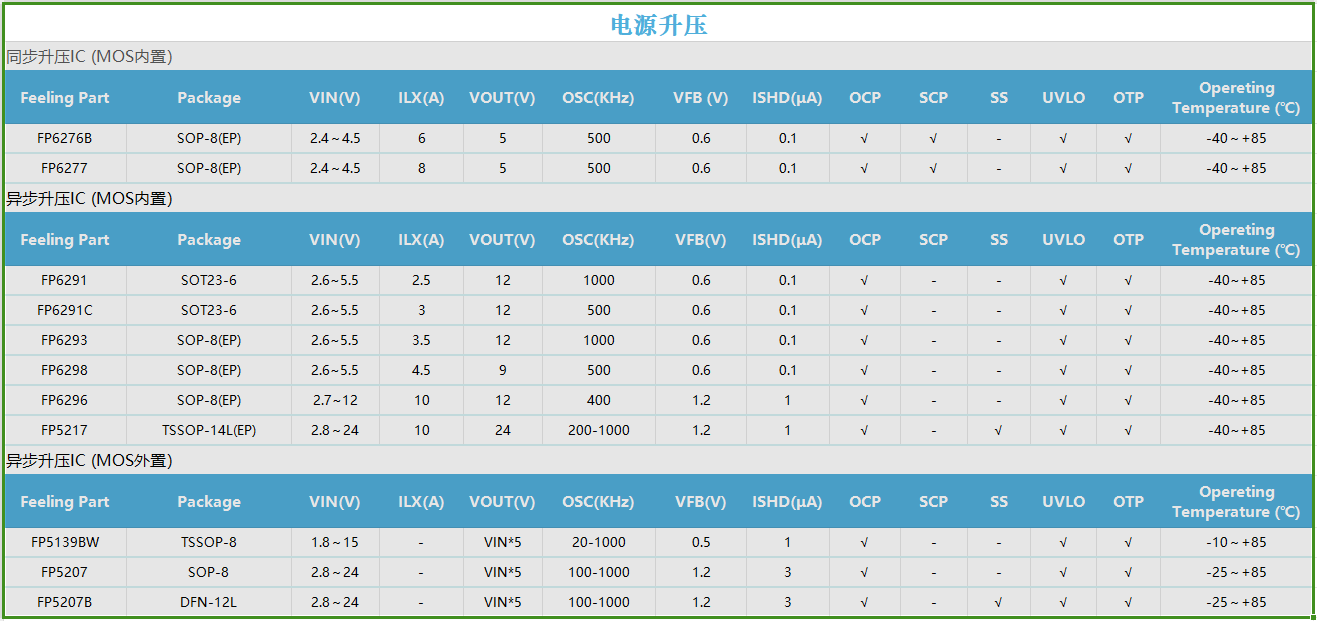Click the 200-1000 OSC value for FP5217
The image size is (1317, 621).
[x=599, y=430]
